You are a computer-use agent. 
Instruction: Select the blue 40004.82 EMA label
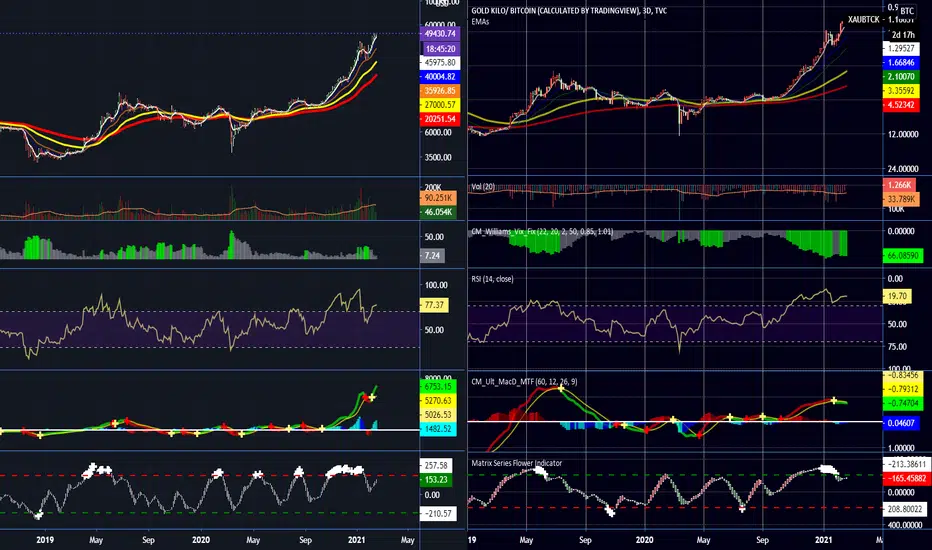[440, 77]
